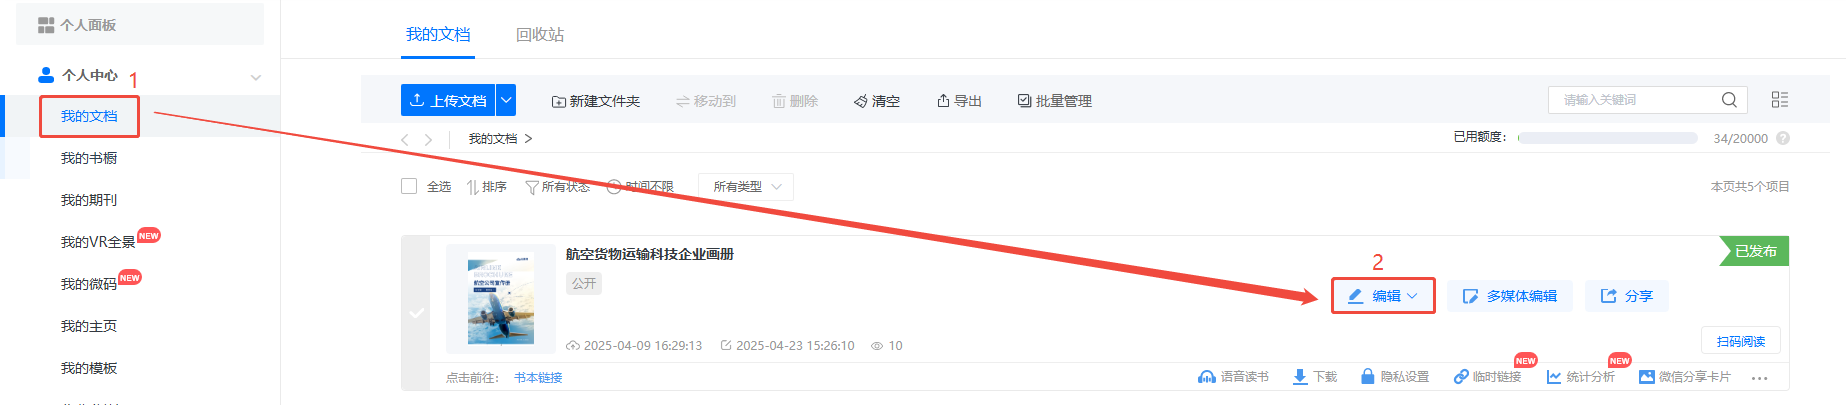
Task: Open the 书本链接 link
Action: [x=538, y=378]
